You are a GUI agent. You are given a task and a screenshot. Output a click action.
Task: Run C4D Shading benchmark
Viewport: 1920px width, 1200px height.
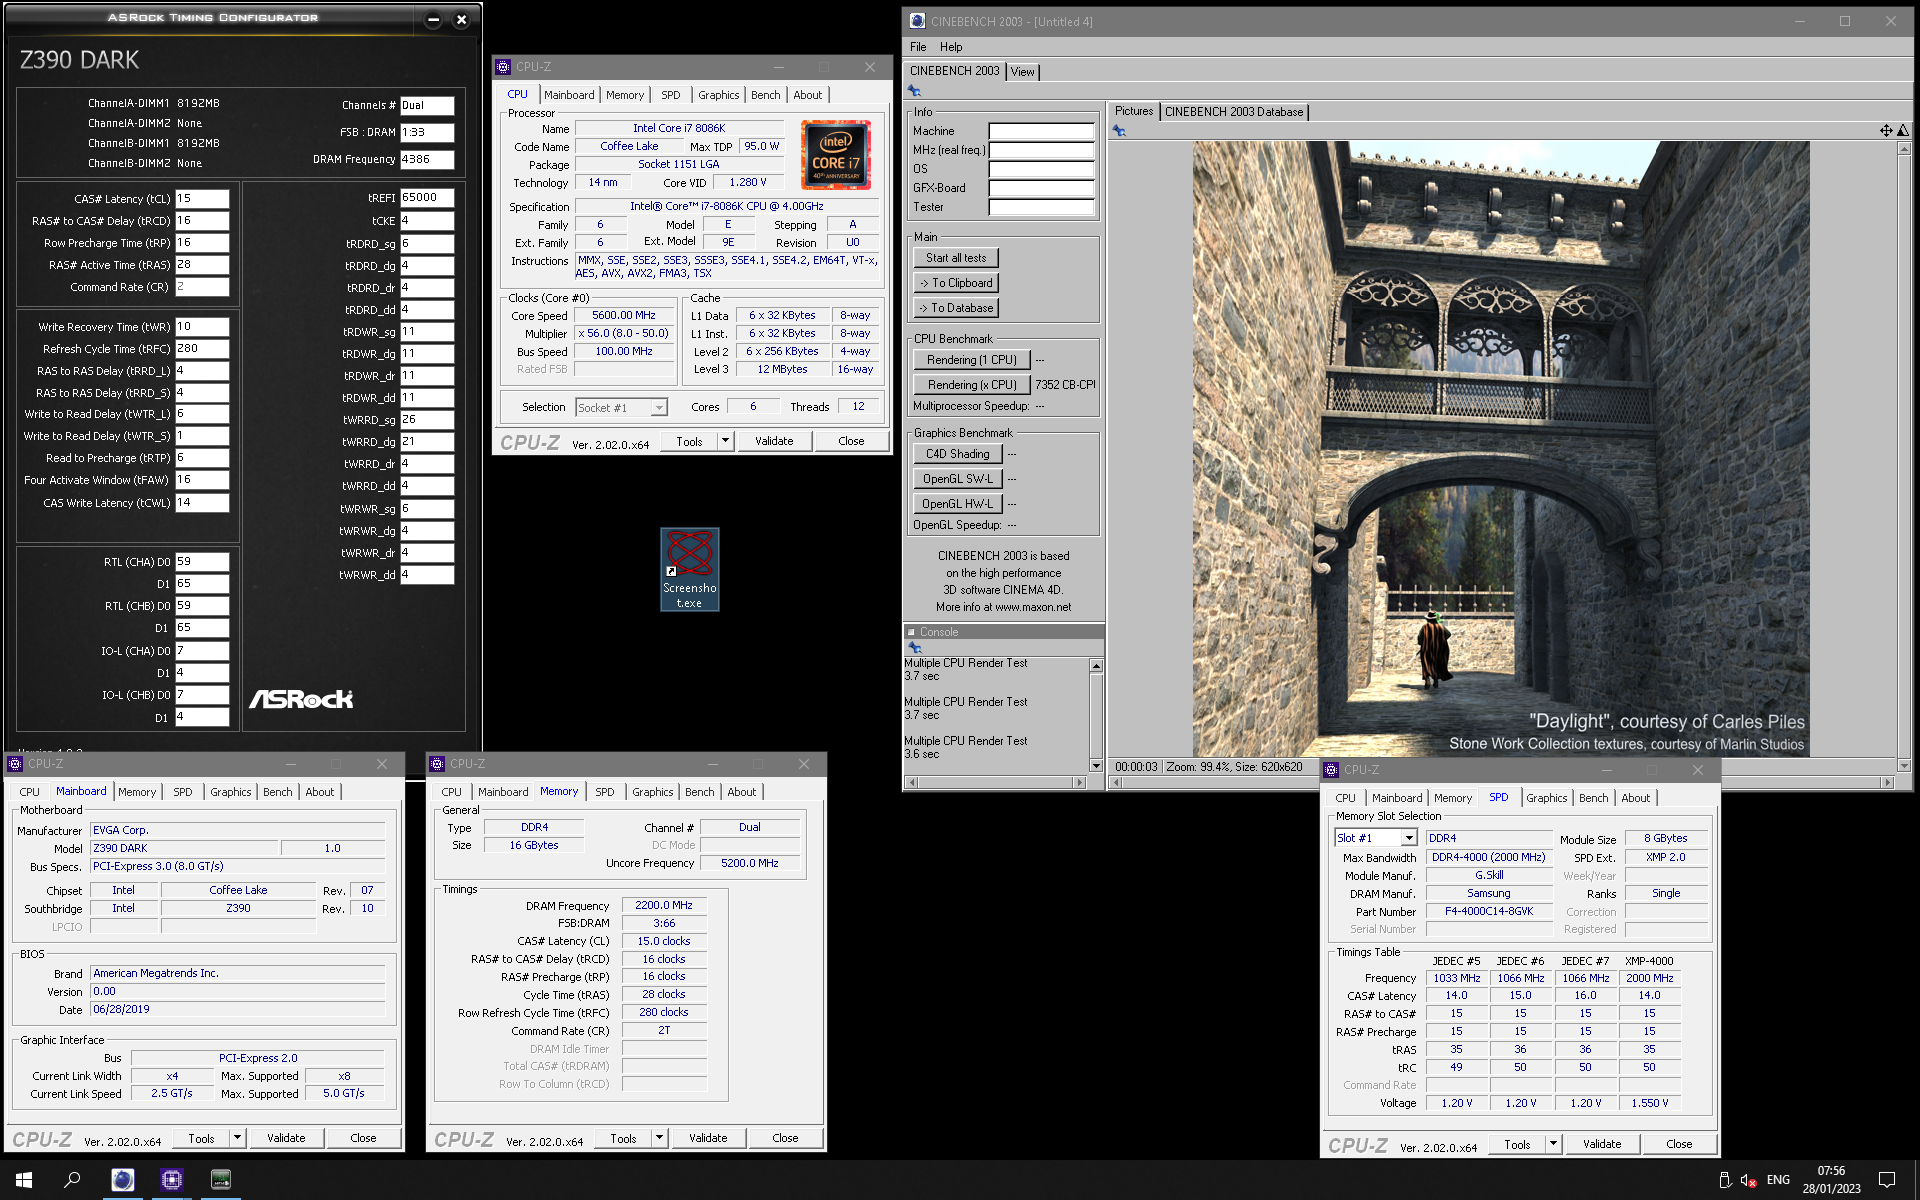pos(957,454)
